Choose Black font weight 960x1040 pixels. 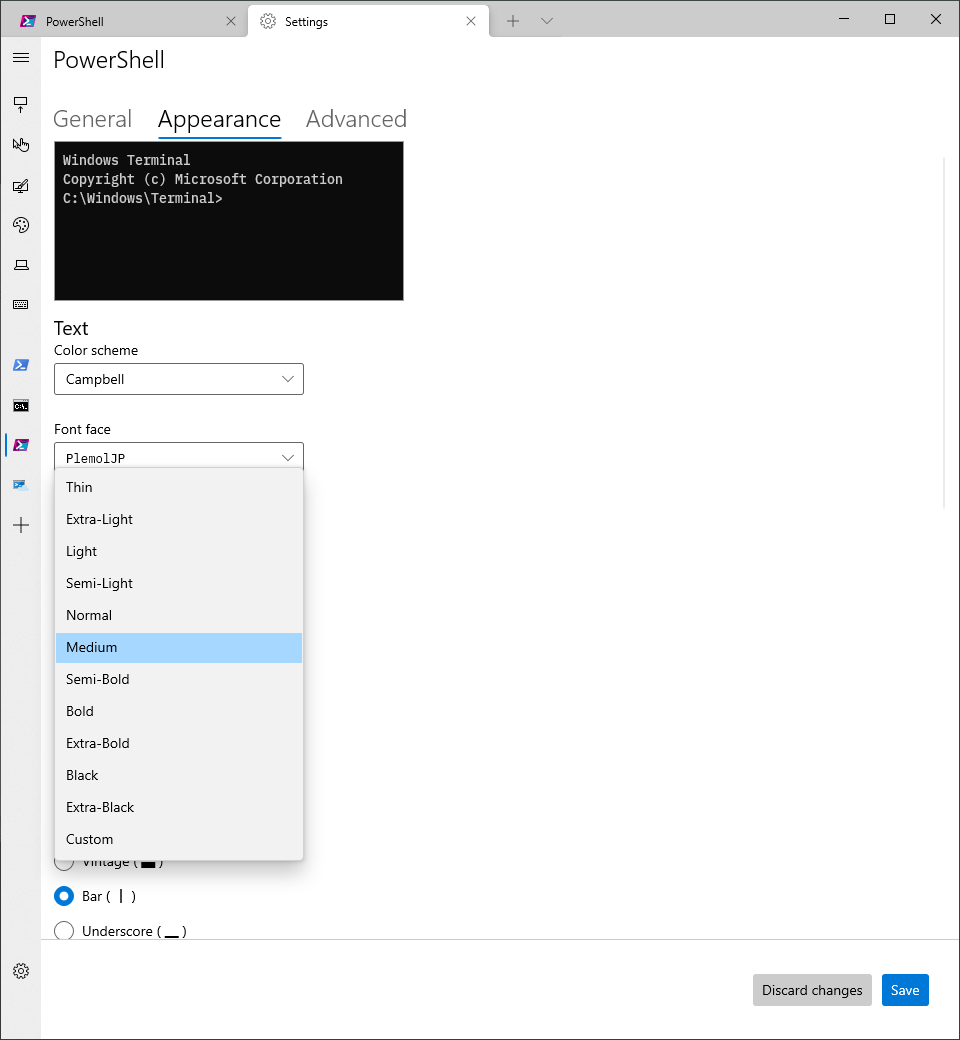[x=178, y=775]
